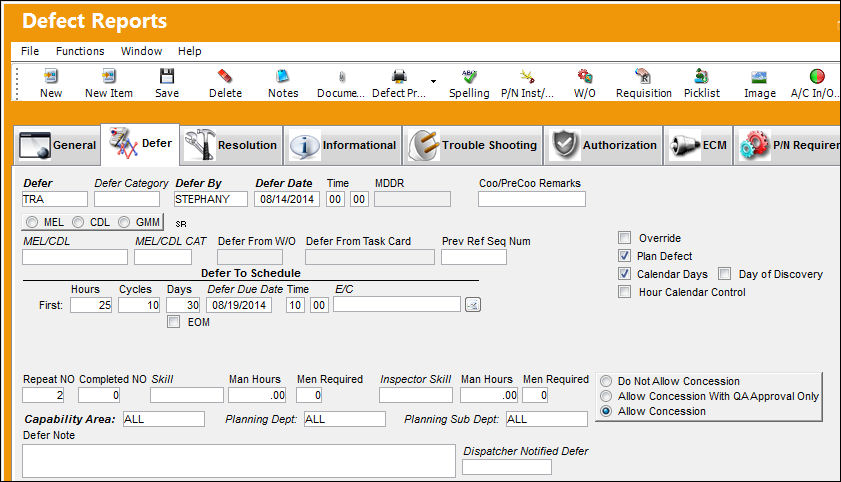The image size is (841, 482).
Task: Click the Defer By field STEPHANY
Action: tap(211, 199)
